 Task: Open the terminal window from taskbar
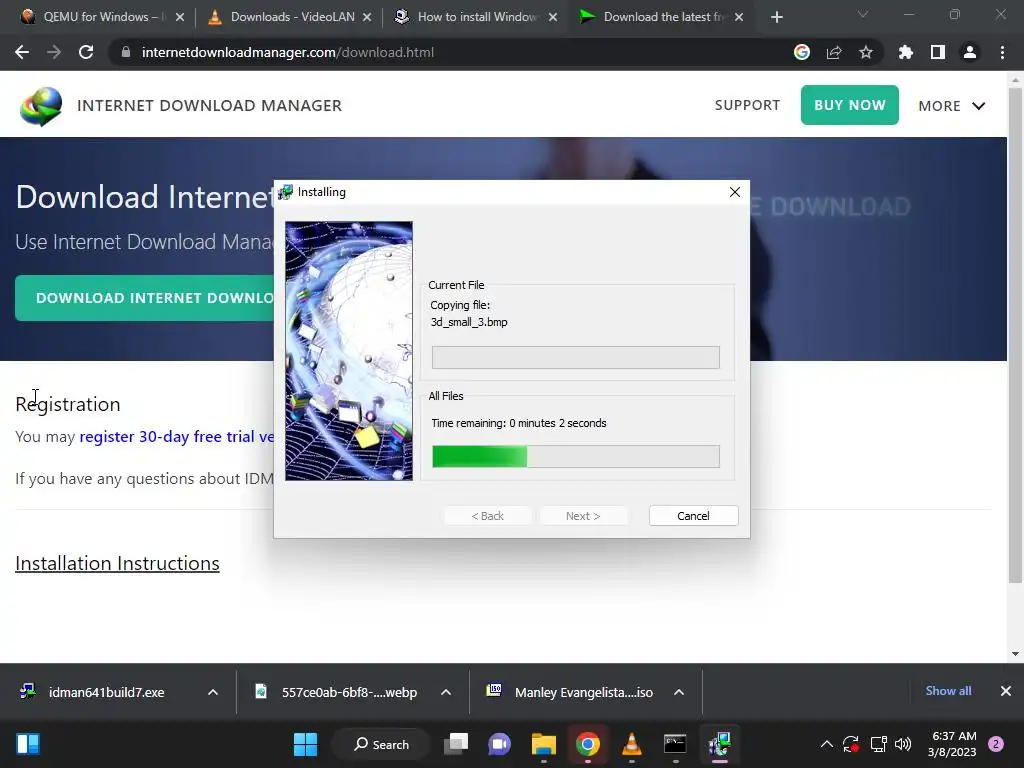(x=675, y=744)
